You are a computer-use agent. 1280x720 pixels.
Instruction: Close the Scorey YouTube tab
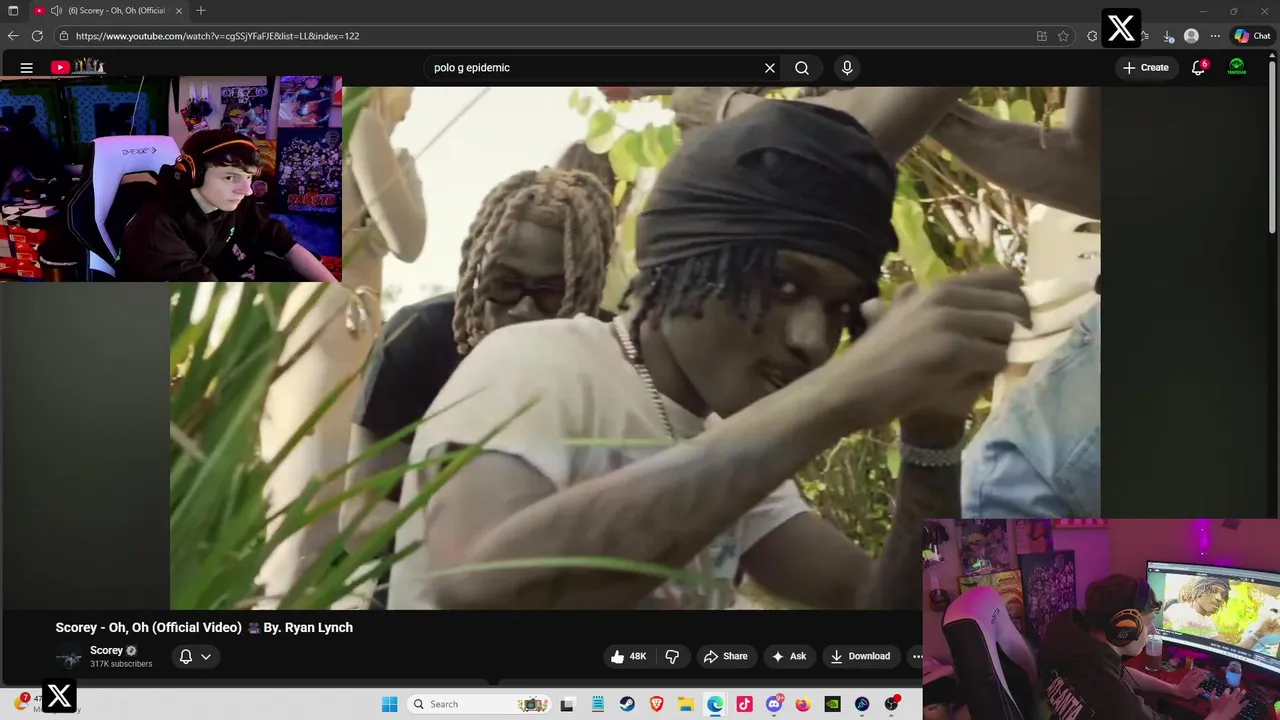coord(179,10)
